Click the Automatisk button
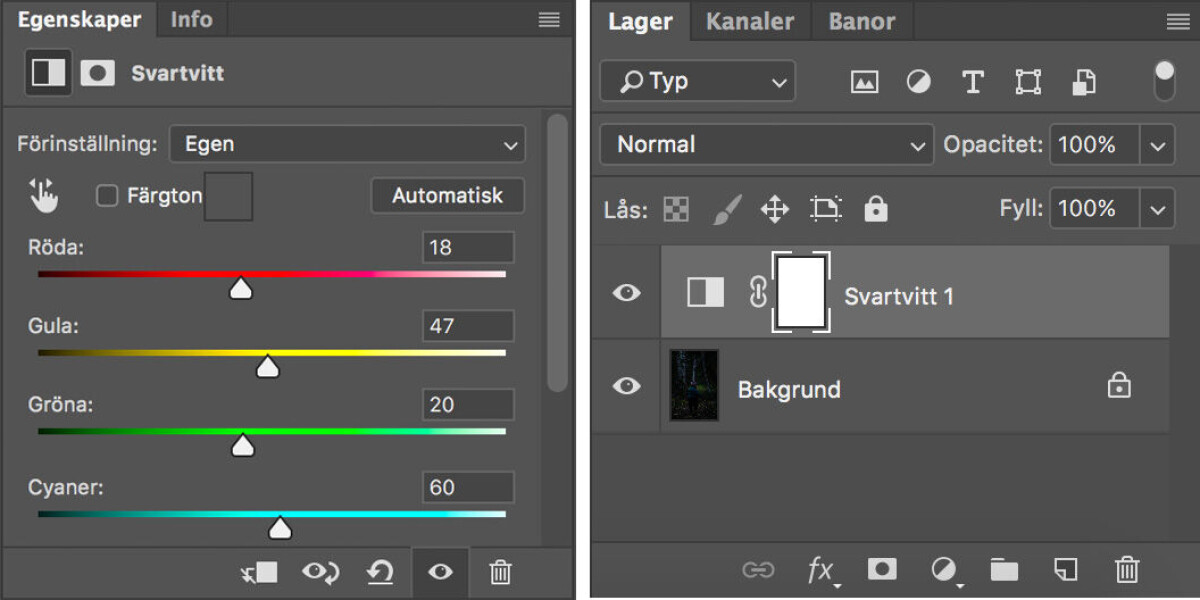This screenshot has height=600, width=1200. click(x=447, y=195)
